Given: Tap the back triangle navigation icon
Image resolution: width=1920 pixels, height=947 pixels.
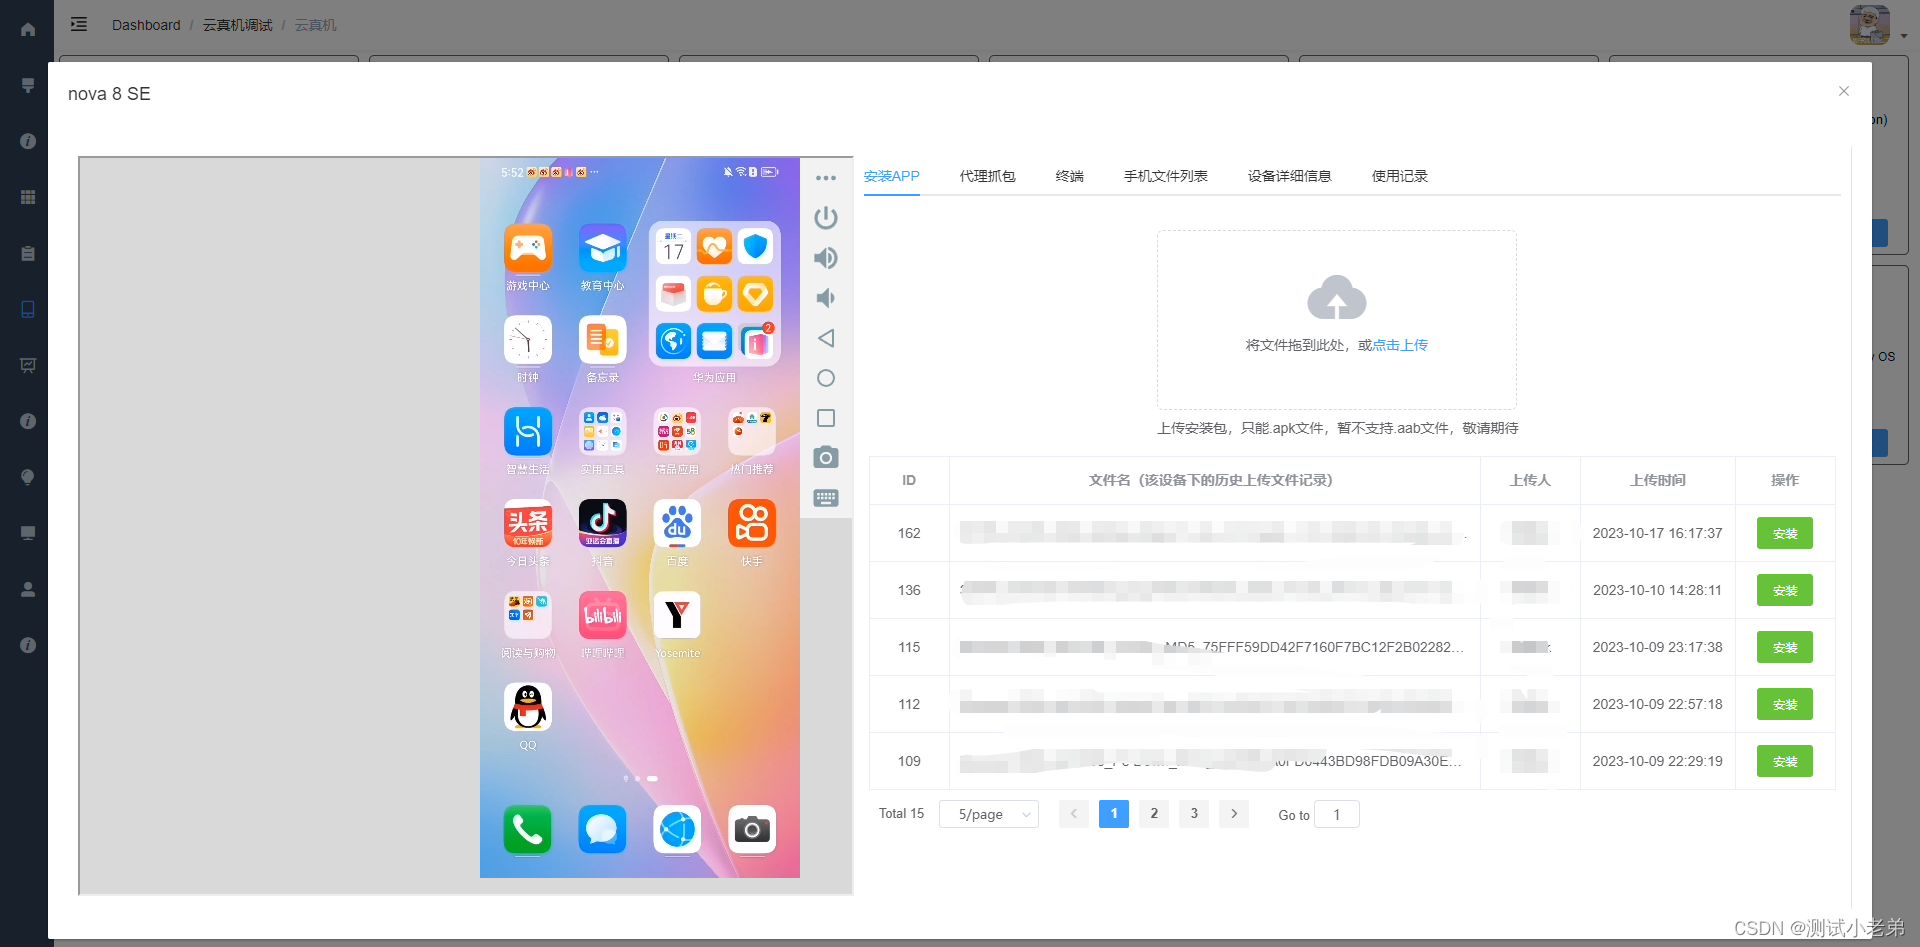Looking at the screenshot, I should (x=826, y=338).
